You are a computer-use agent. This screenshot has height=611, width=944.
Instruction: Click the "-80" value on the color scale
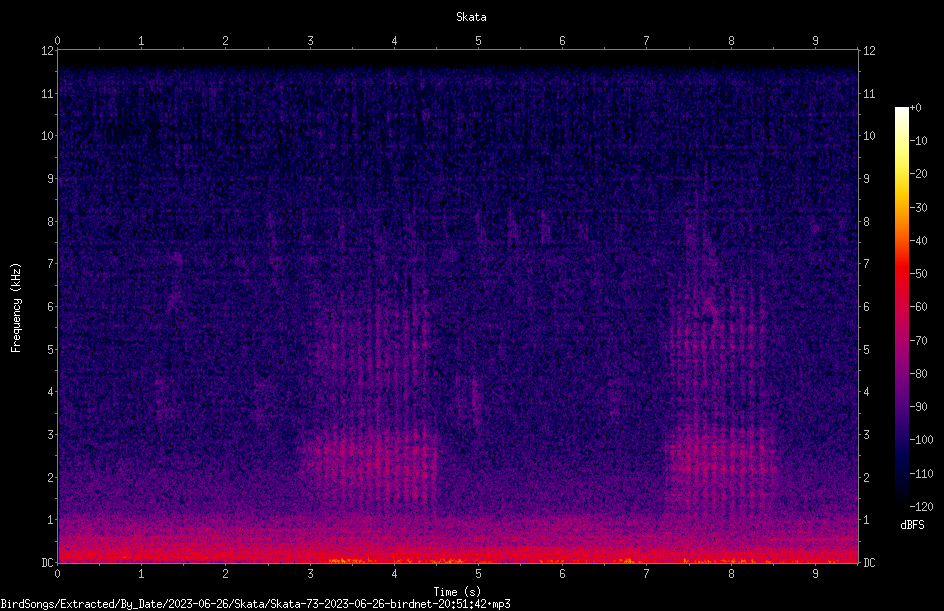918,373
